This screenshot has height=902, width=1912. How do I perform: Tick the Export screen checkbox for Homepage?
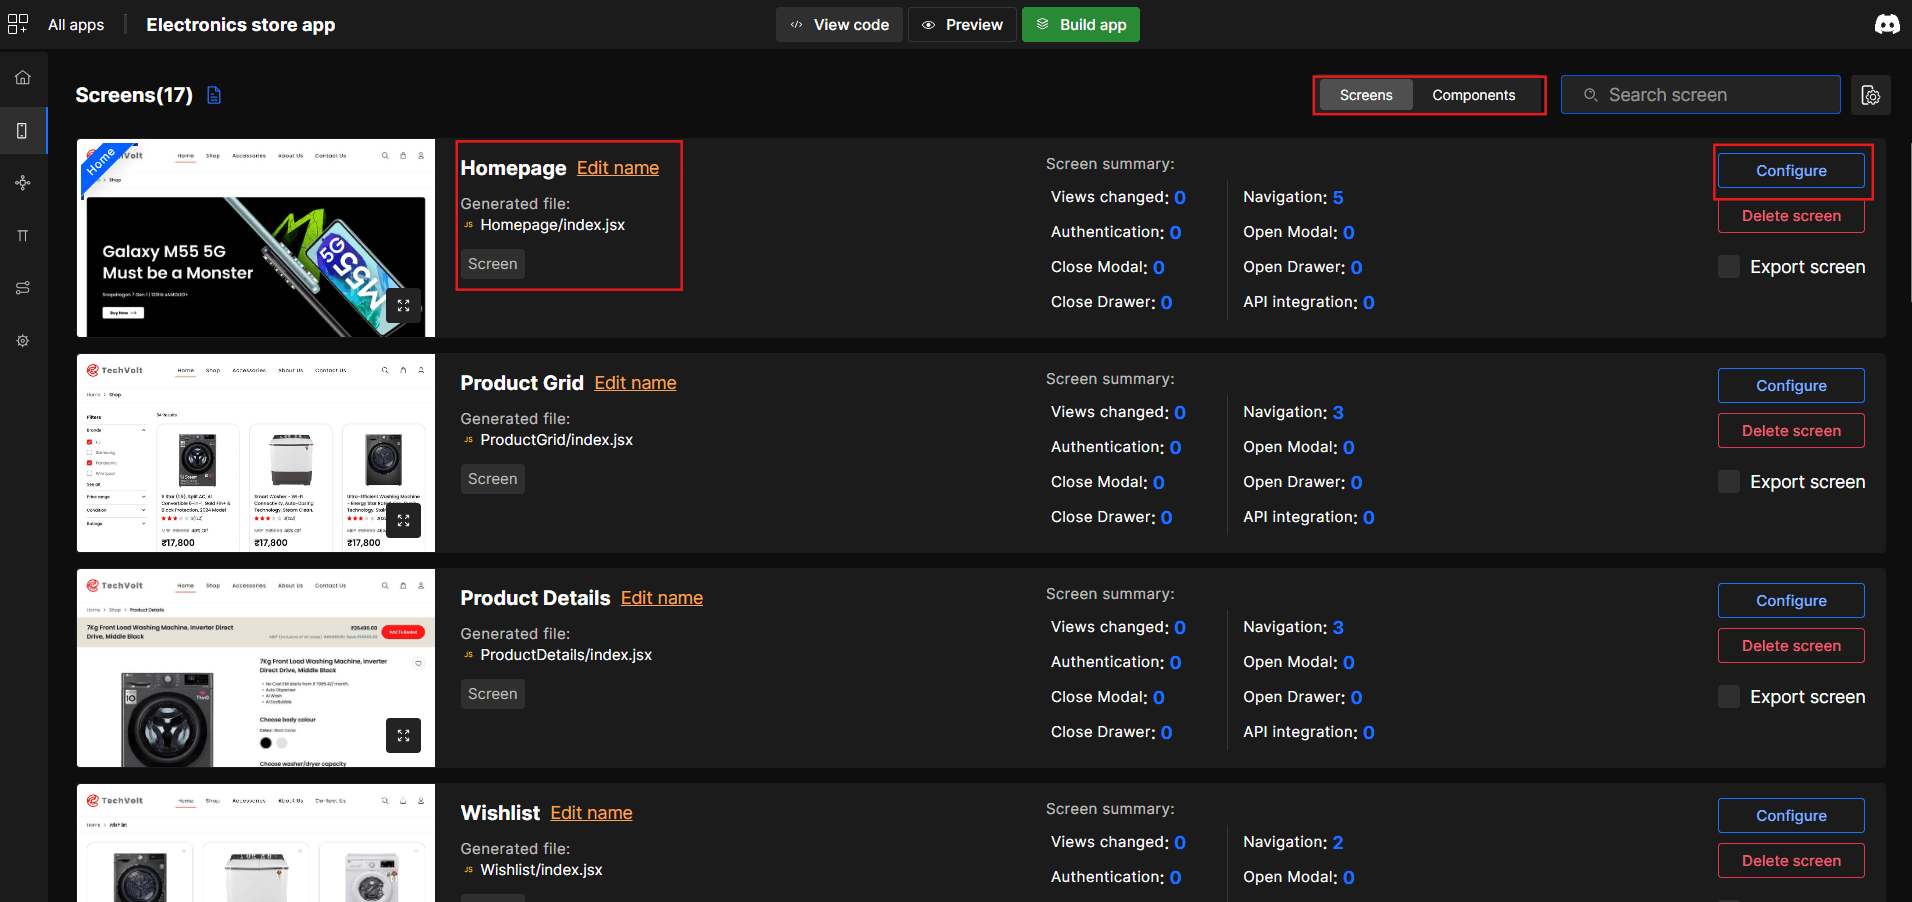[x=1729, y=267]
